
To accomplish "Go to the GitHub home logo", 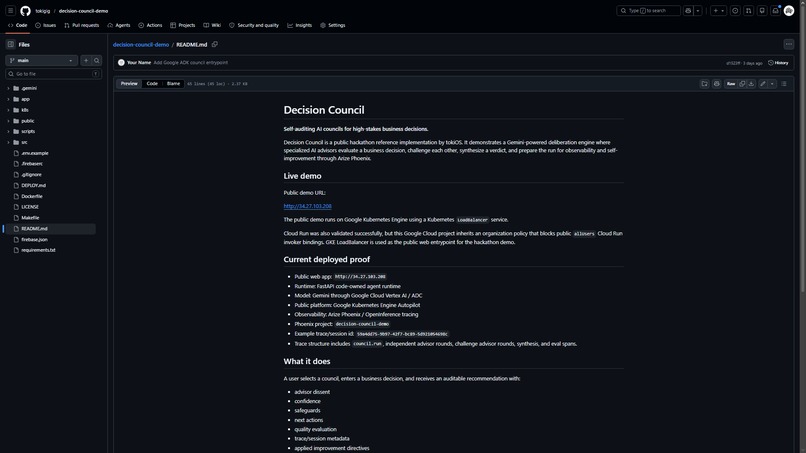I will point(25,10).
